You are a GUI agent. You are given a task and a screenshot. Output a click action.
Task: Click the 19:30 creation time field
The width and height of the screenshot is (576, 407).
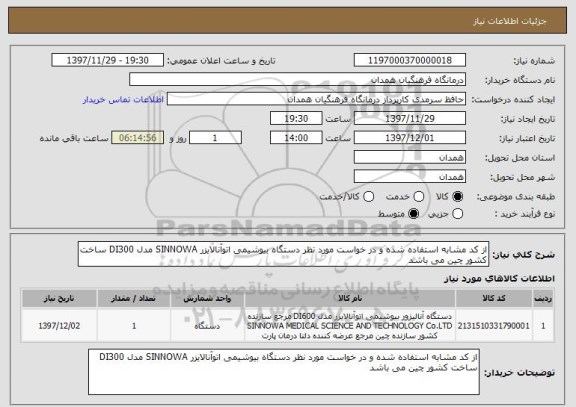point(296,119)
